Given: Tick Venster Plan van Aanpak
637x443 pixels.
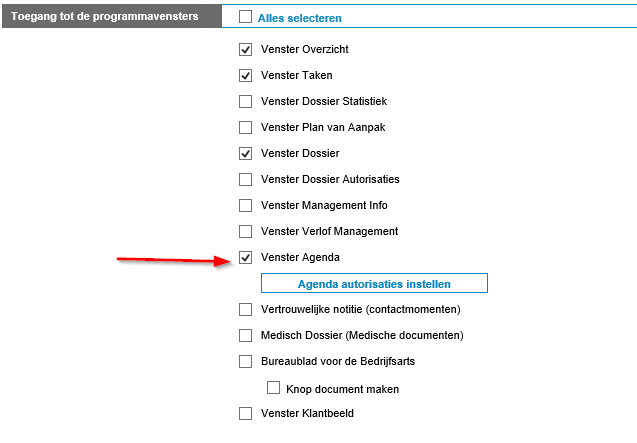Looking at the screenshot, I should [x=245, y=127].
